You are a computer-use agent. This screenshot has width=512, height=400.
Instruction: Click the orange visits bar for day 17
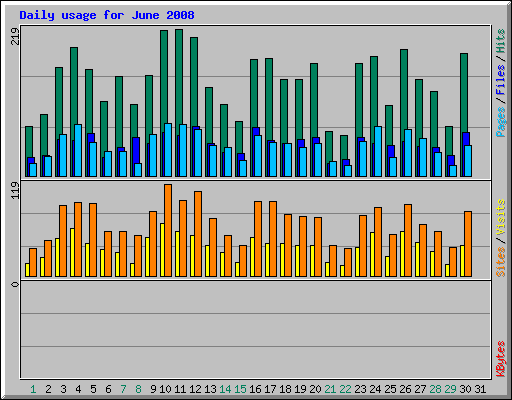pyautogui.click(x=273, y=239)
